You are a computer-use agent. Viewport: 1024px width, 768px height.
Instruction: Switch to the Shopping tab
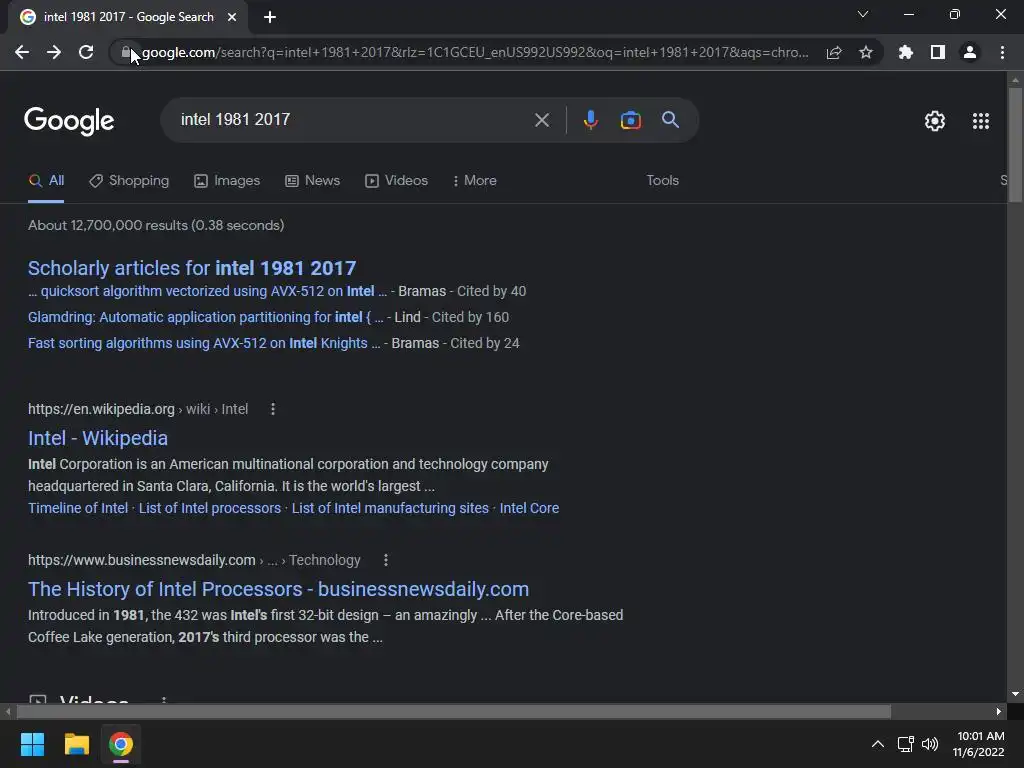pos(129,181)
